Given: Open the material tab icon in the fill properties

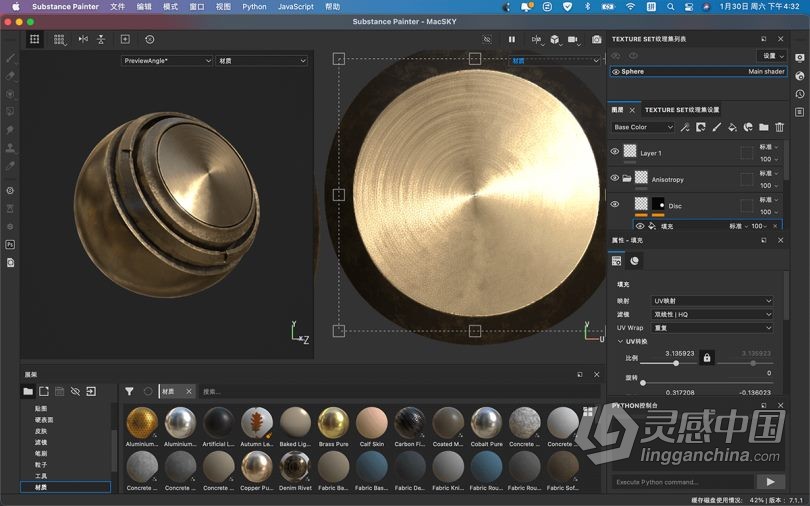Looking at the screenshot, I should 634,261.
